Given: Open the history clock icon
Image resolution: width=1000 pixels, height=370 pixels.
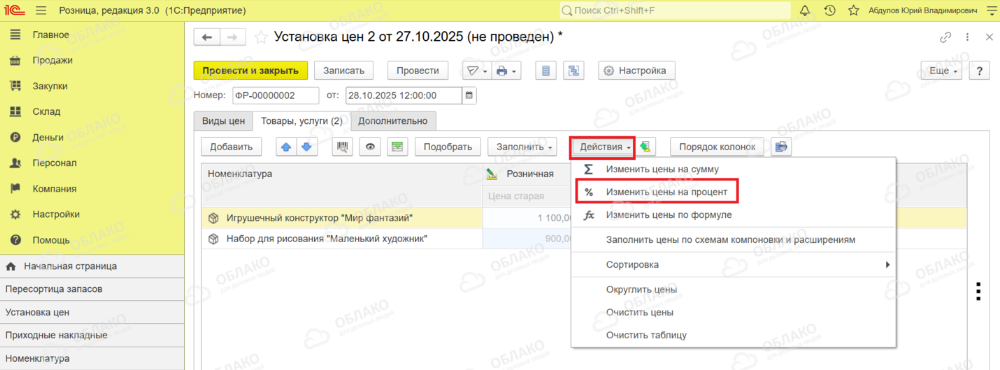Looking at the screenshot, I should [829, 11].
